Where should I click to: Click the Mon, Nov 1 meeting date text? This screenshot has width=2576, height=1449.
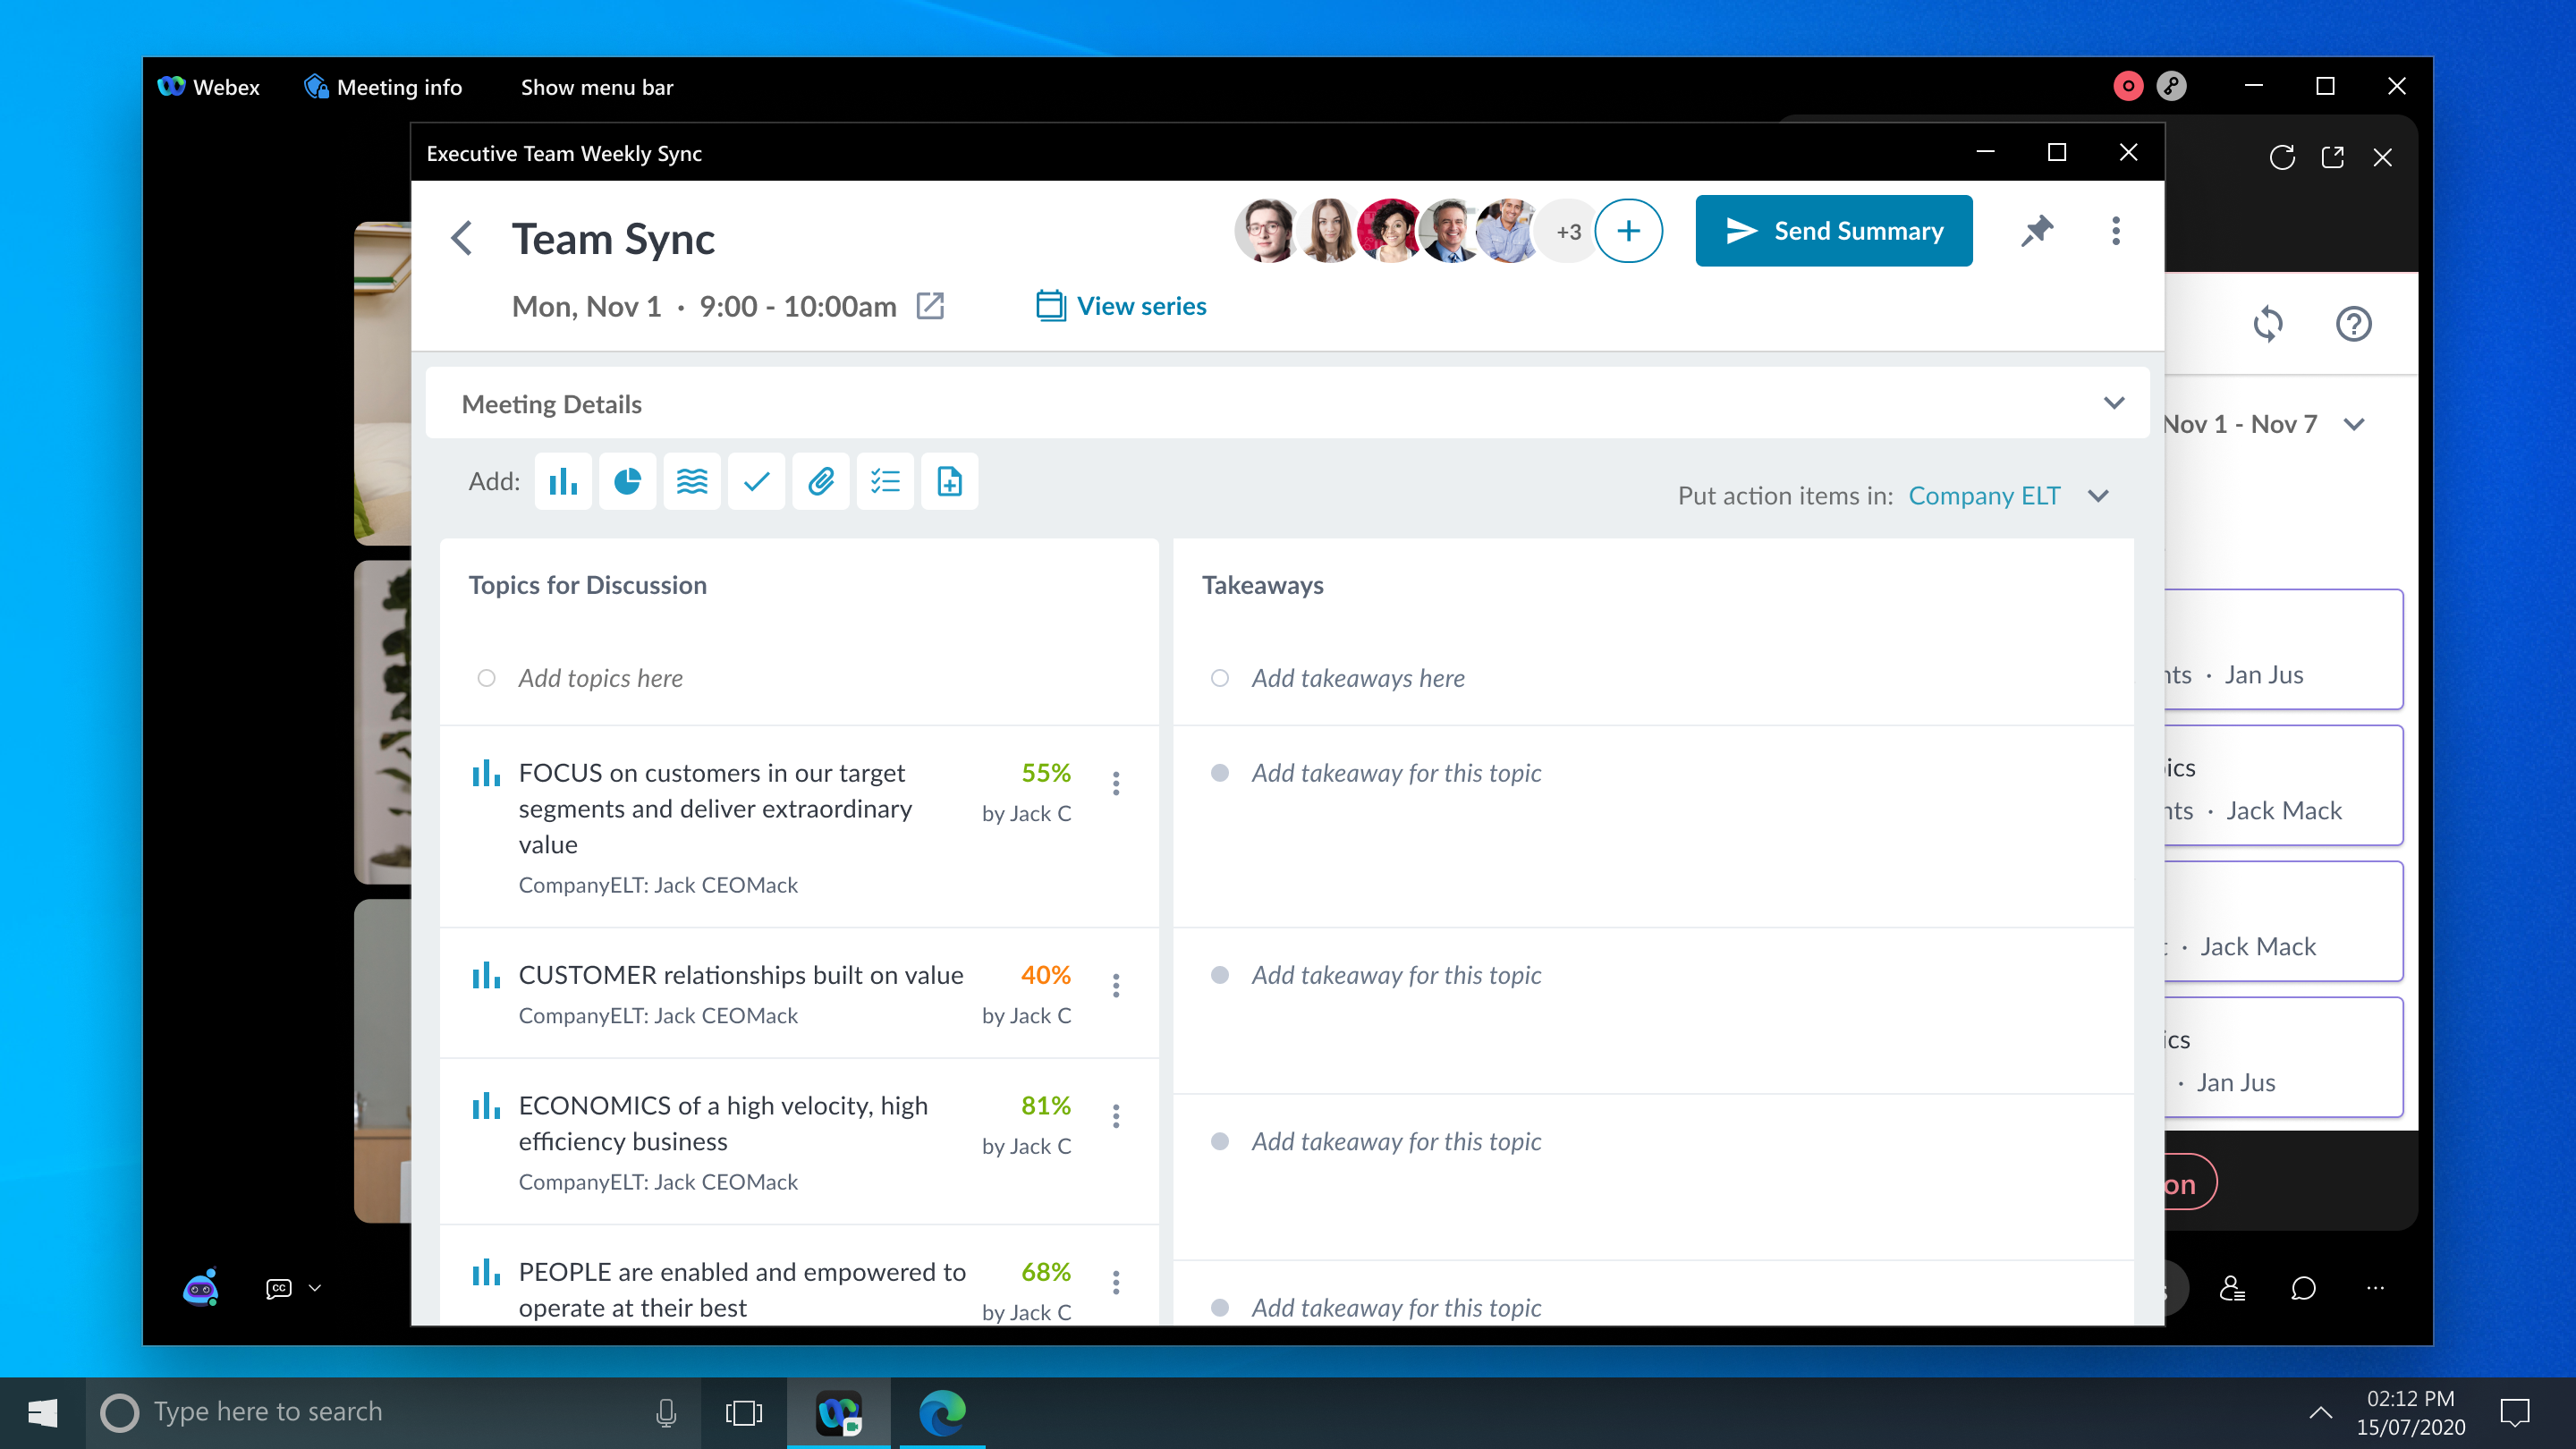[x=586, y=307]
